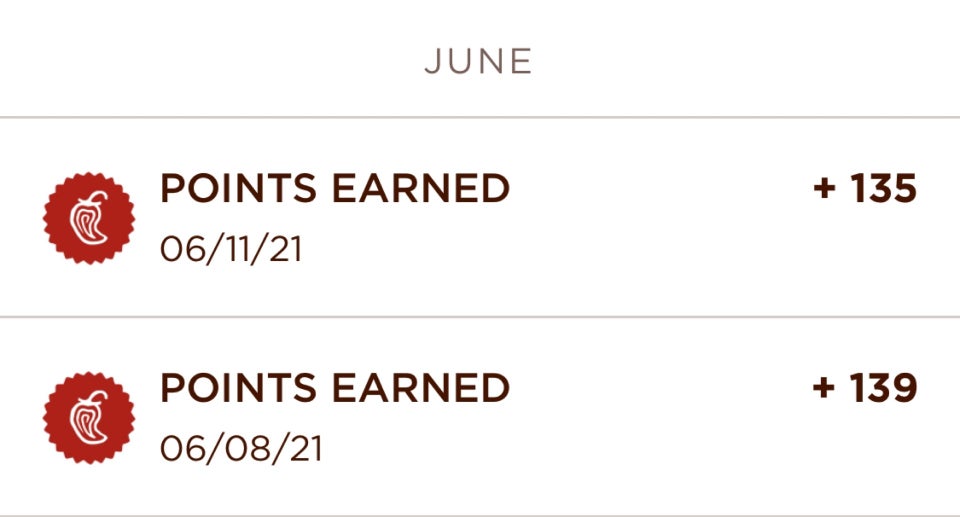The width and height of the screenshot is (960, 517).
Task: Tap the red pepper badge beside 06/11/21
Action: coord(89,219)
